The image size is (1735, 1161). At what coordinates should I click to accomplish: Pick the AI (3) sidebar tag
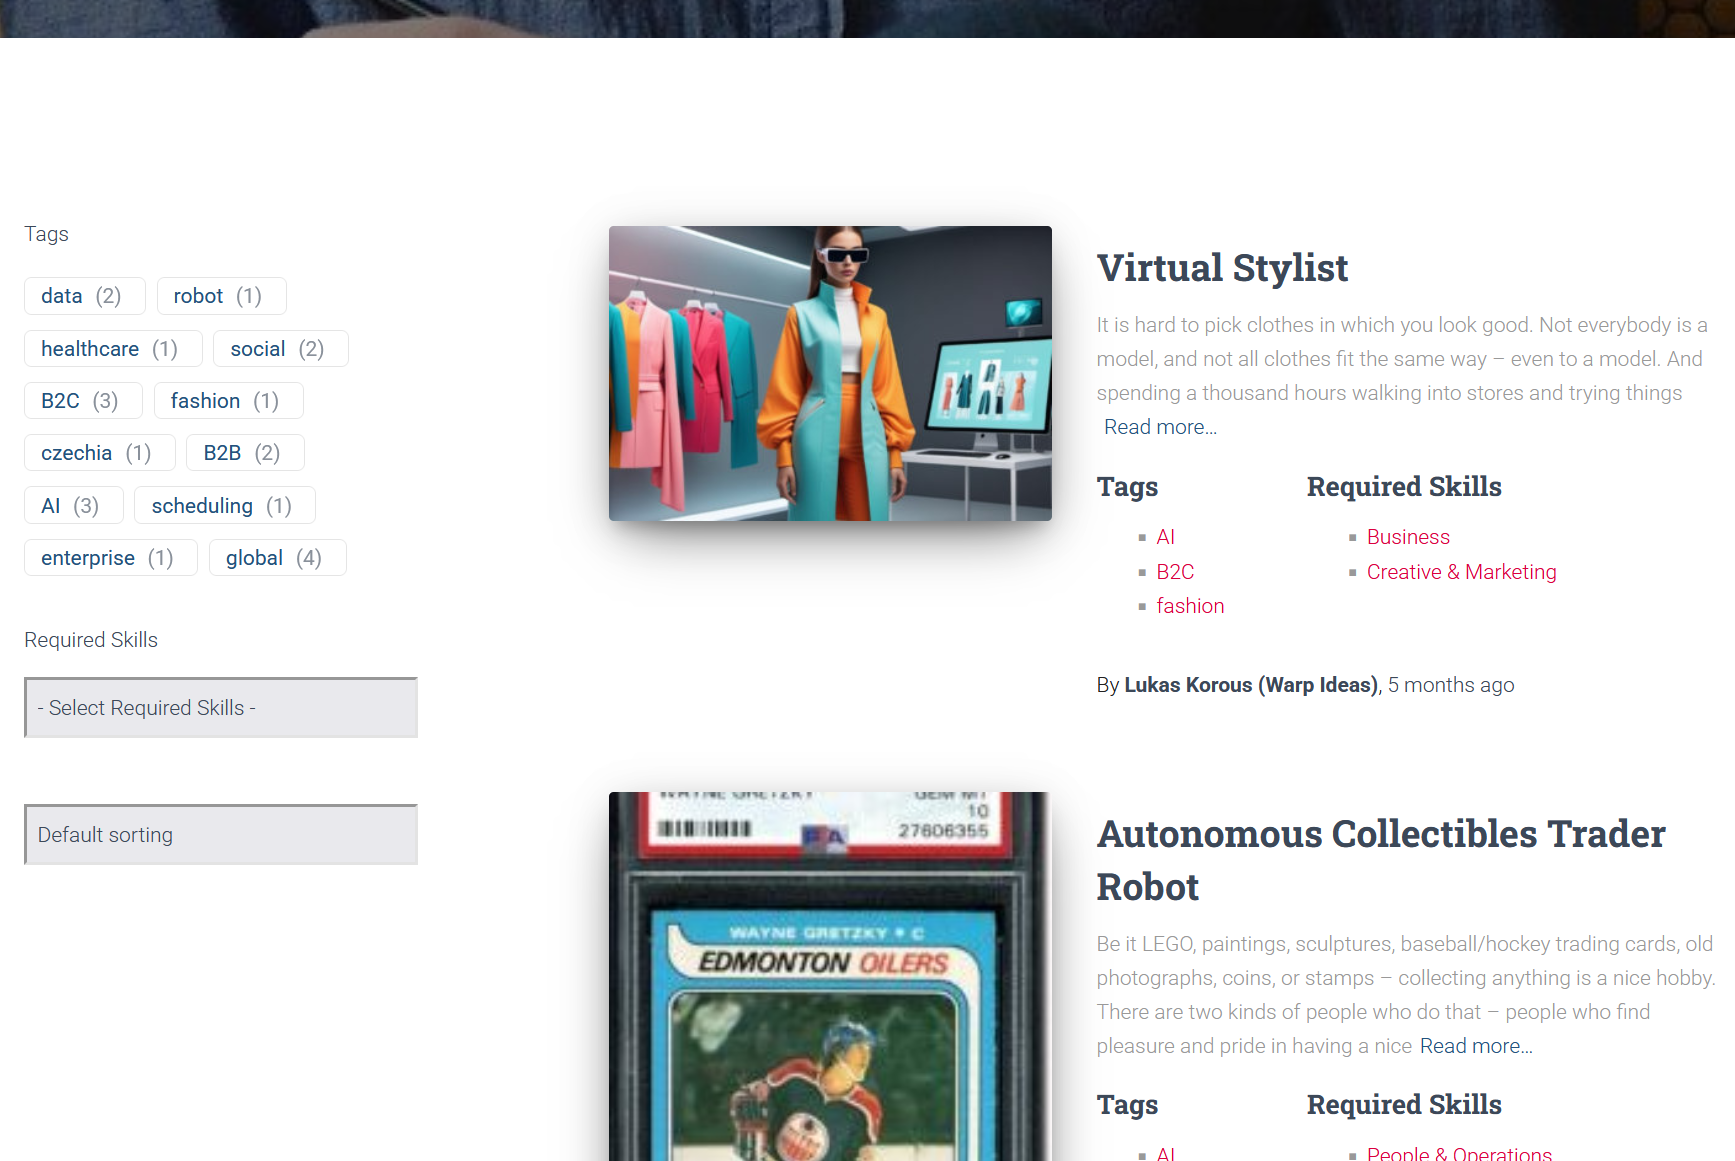click(x=74, y=506)
